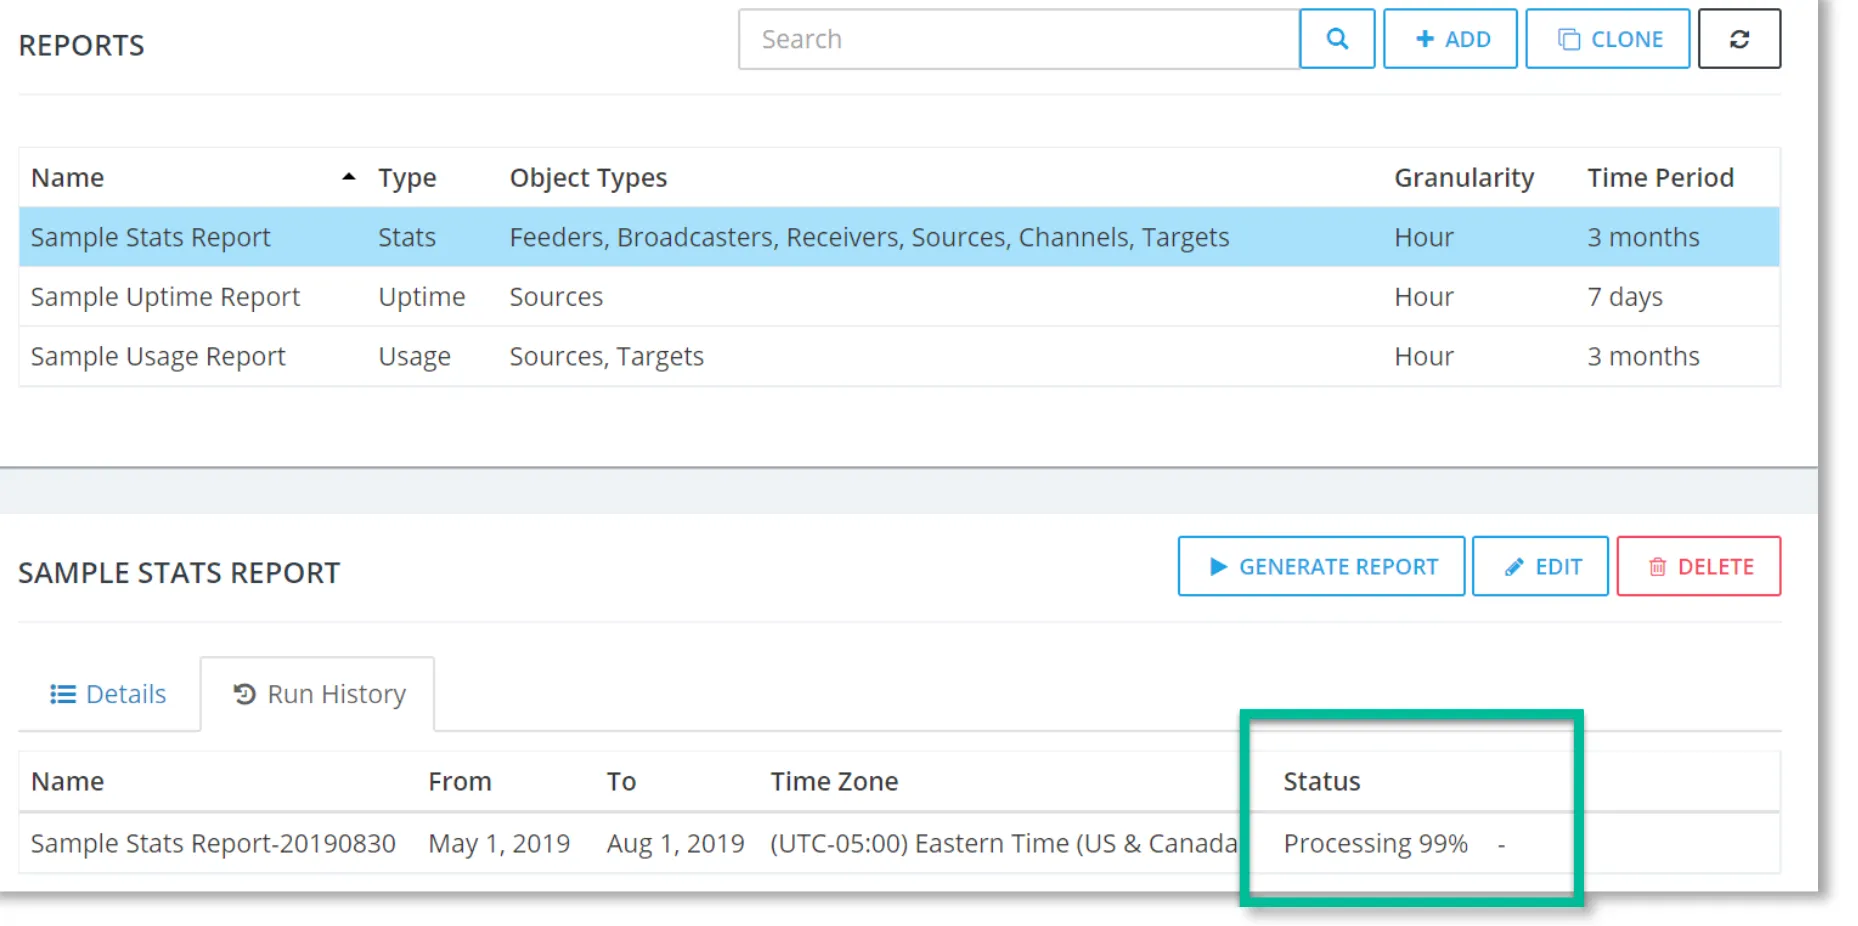Open run 'Sample Stats Report-20190830'
Image resolution: width=1858 pixels, height=926 pixels.
click(213, 844)
